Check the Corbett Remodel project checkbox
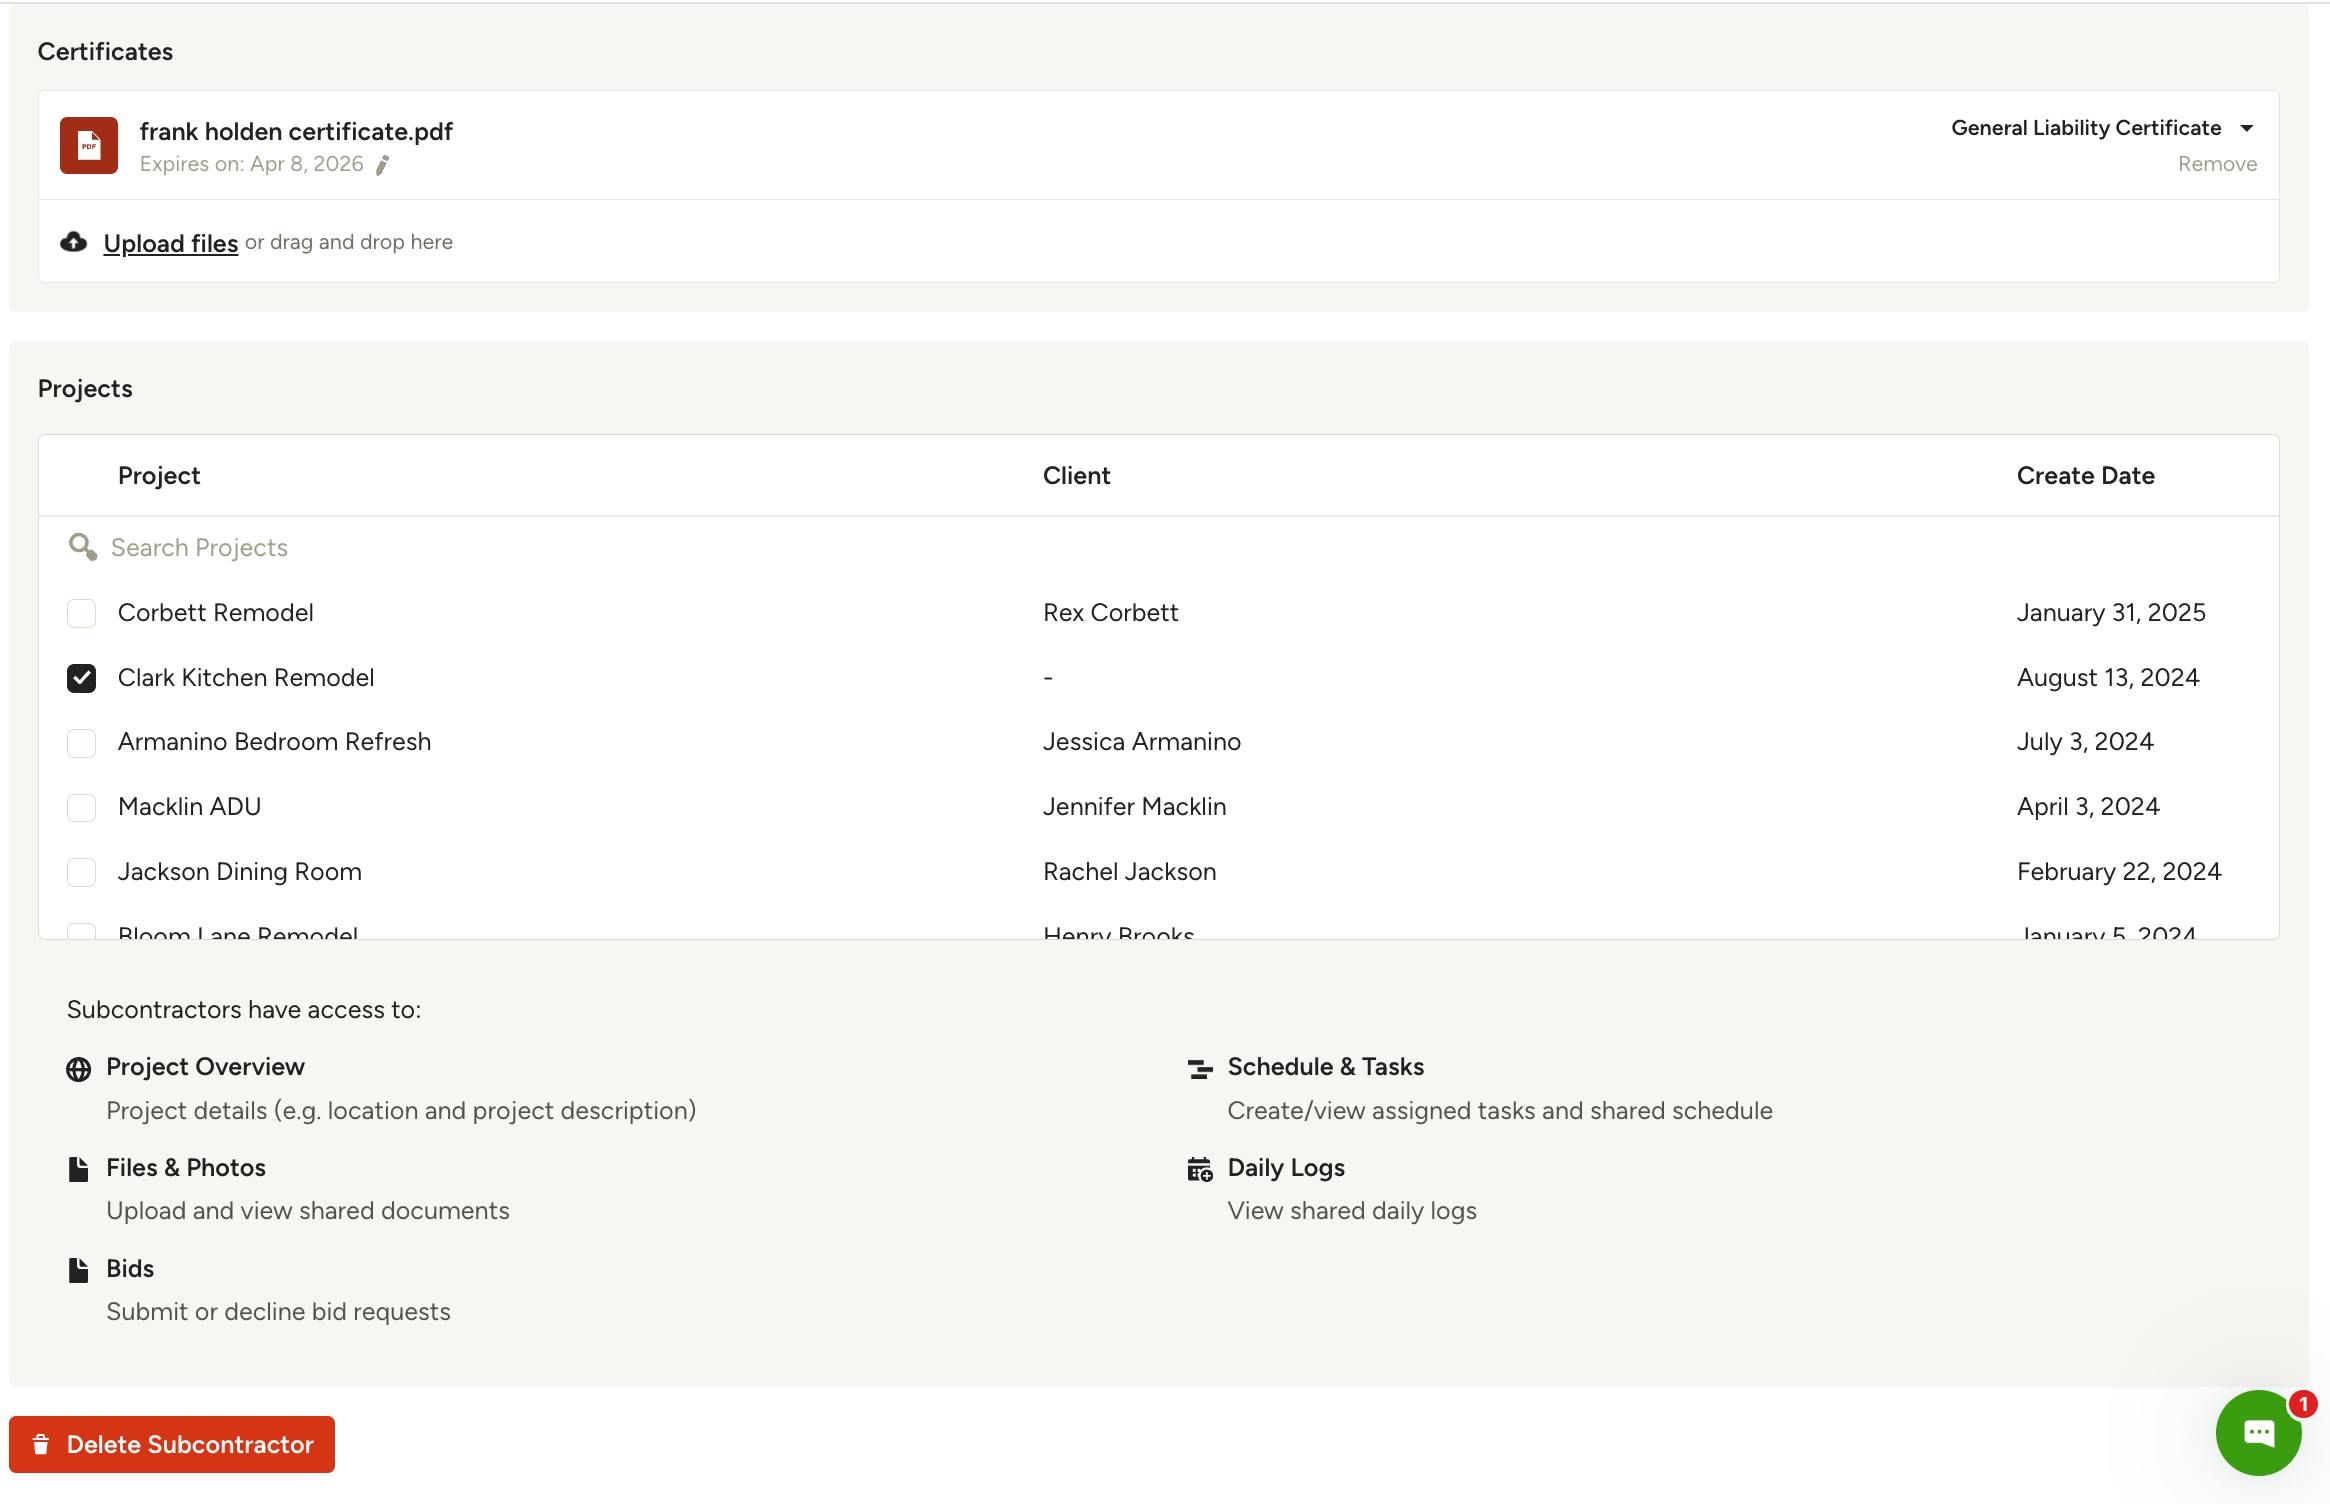The height and width of the screenshot is (1504, 2330). pos(82,613)
